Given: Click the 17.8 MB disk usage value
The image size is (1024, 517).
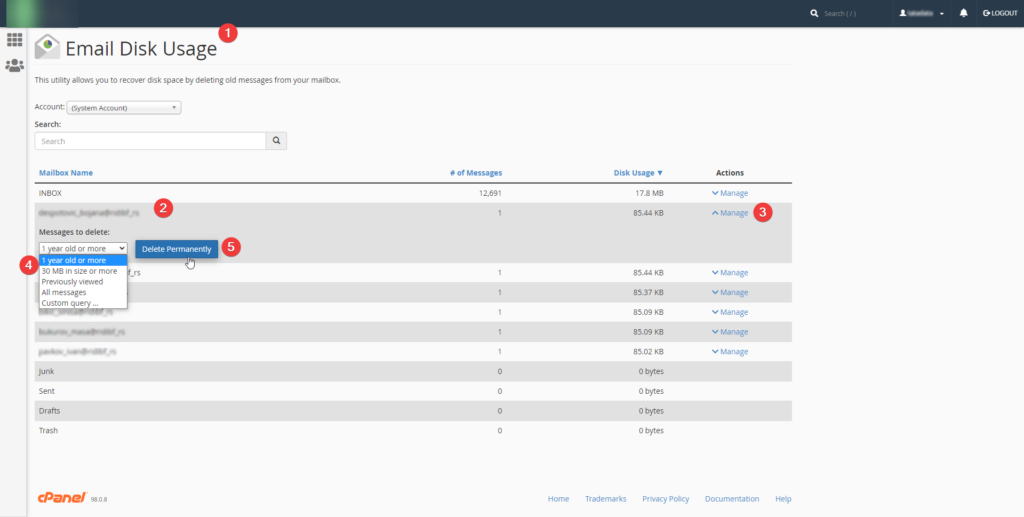Looking at the screenshot, I should (x=649, y=193).
